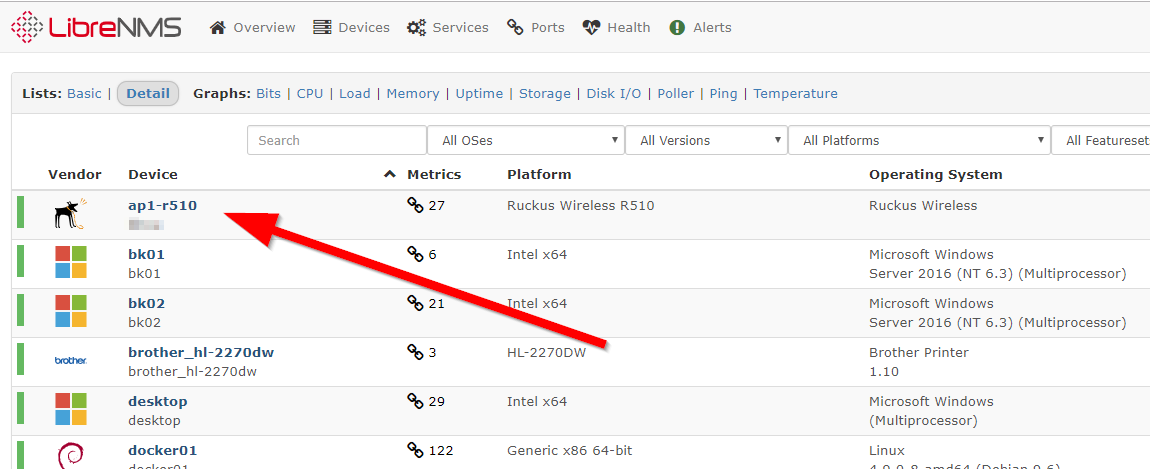Click the device Search field
The width and height of the screenshot is (1150, 469).
[337, 140]
